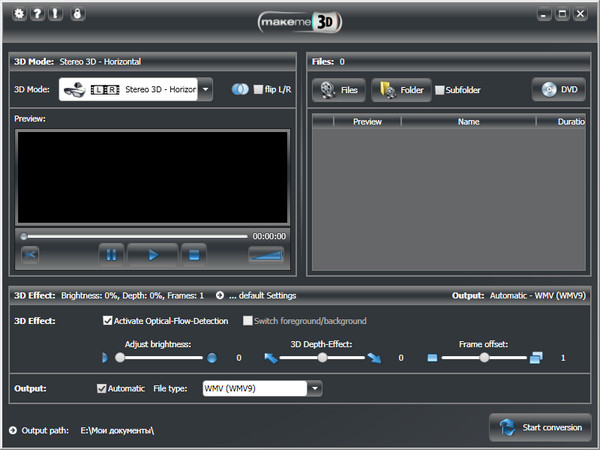Toggle the Automatic output checkbox

[x=101, y=388]
